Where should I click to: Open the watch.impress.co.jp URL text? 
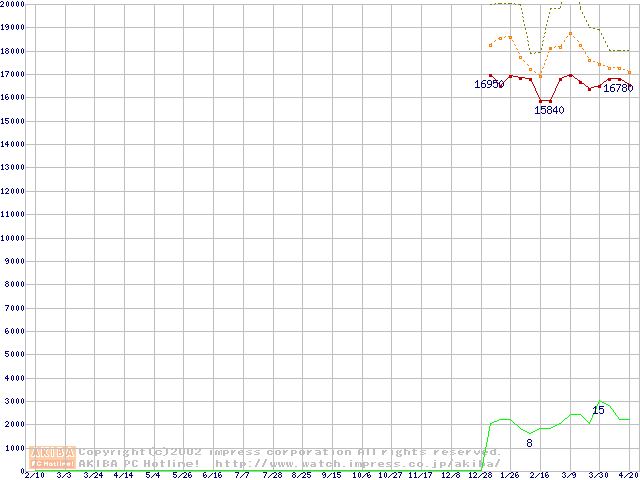tap(357, 463)
